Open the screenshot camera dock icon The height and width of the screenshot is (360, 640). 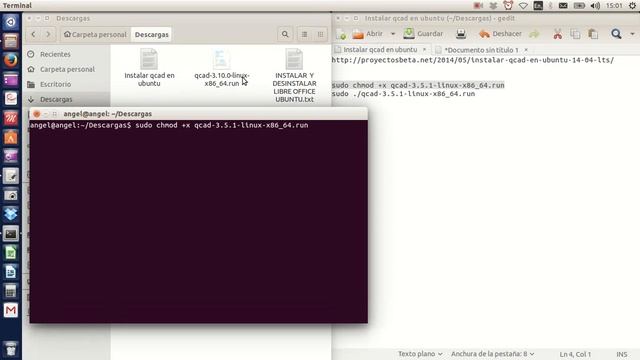point(11,195)
